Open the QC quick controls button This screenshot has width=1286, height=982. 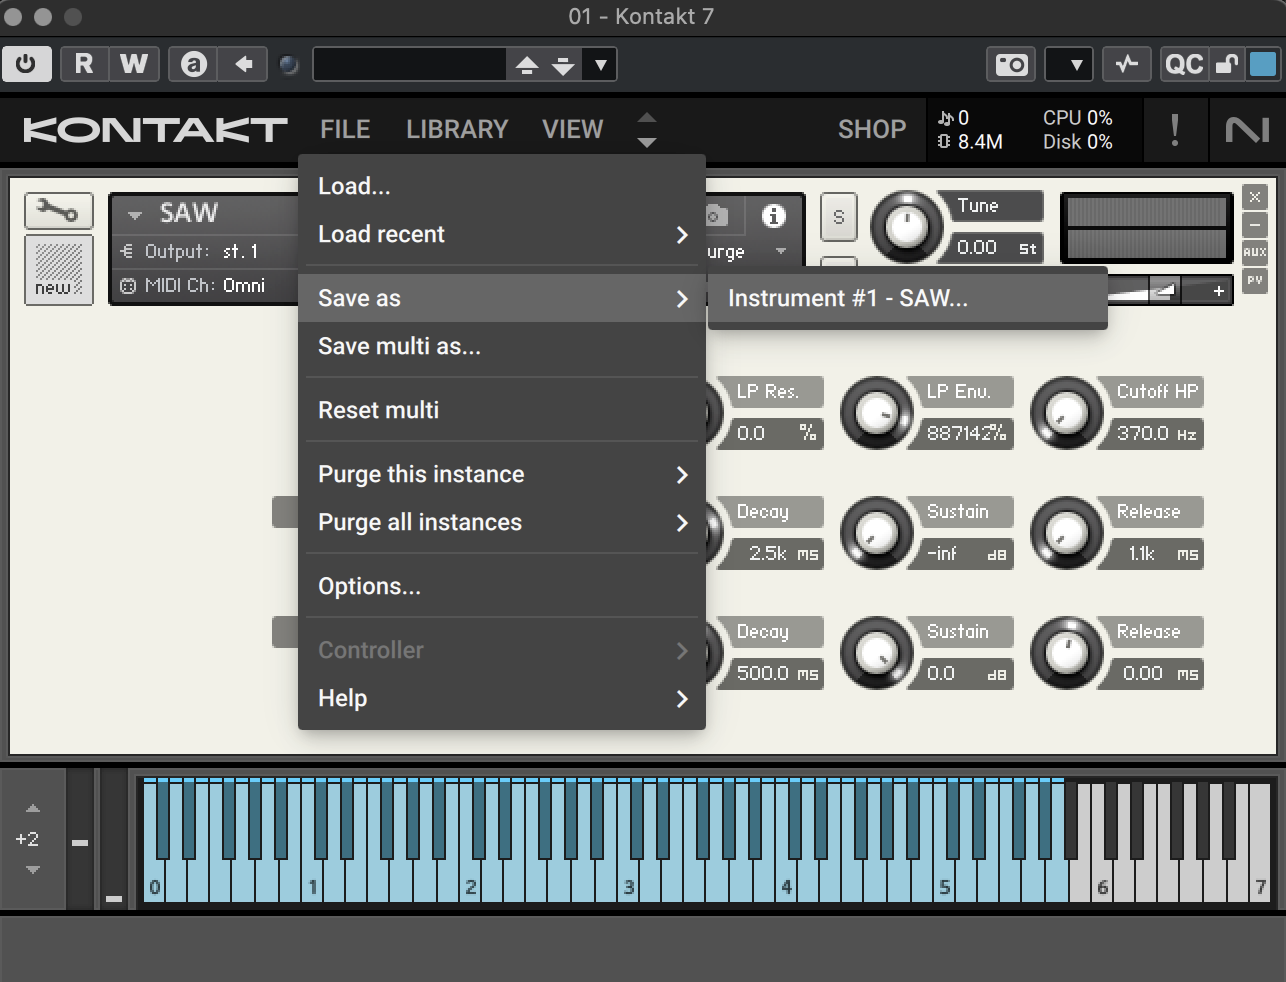pyautogui.click(x=1184, y=65)
